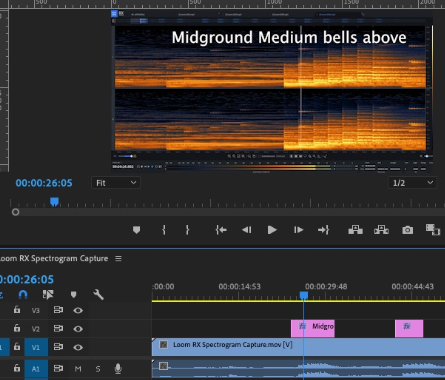
Task: Open the Fit zoom level dropdown
Action: pyautogui.click(x=116, y=183)
